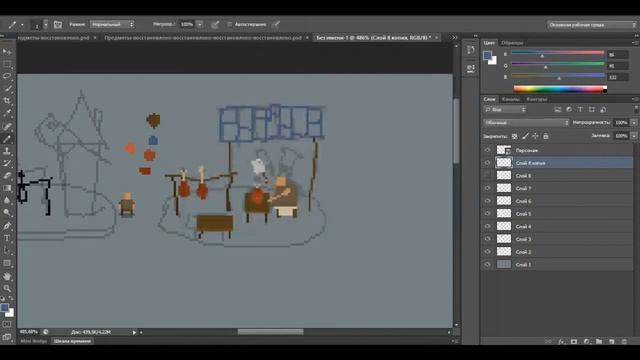Viewport: 640px width, 360px height.
Task: Open the layer blend mode dropdown
Action: (x=526, y=123)
